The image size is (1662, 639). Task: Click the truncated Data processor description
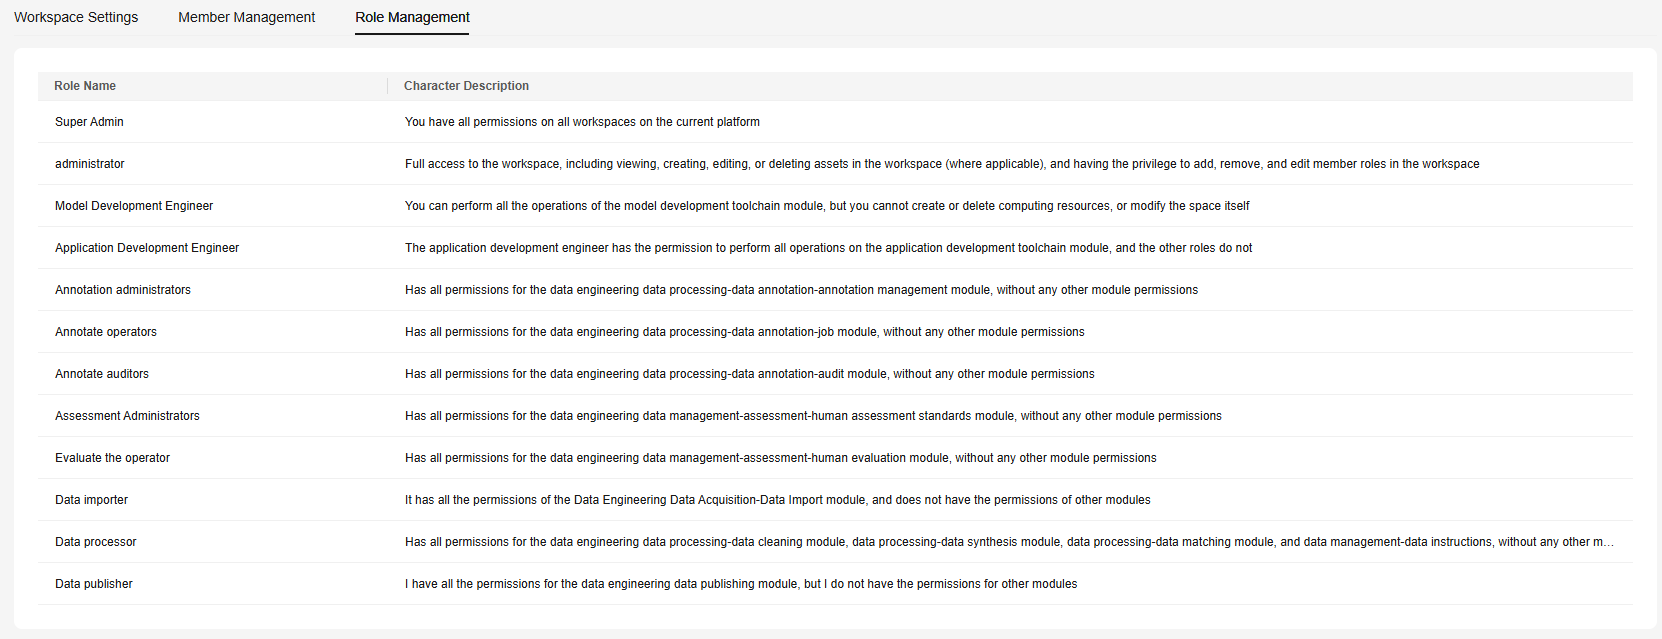point(1008,542)
